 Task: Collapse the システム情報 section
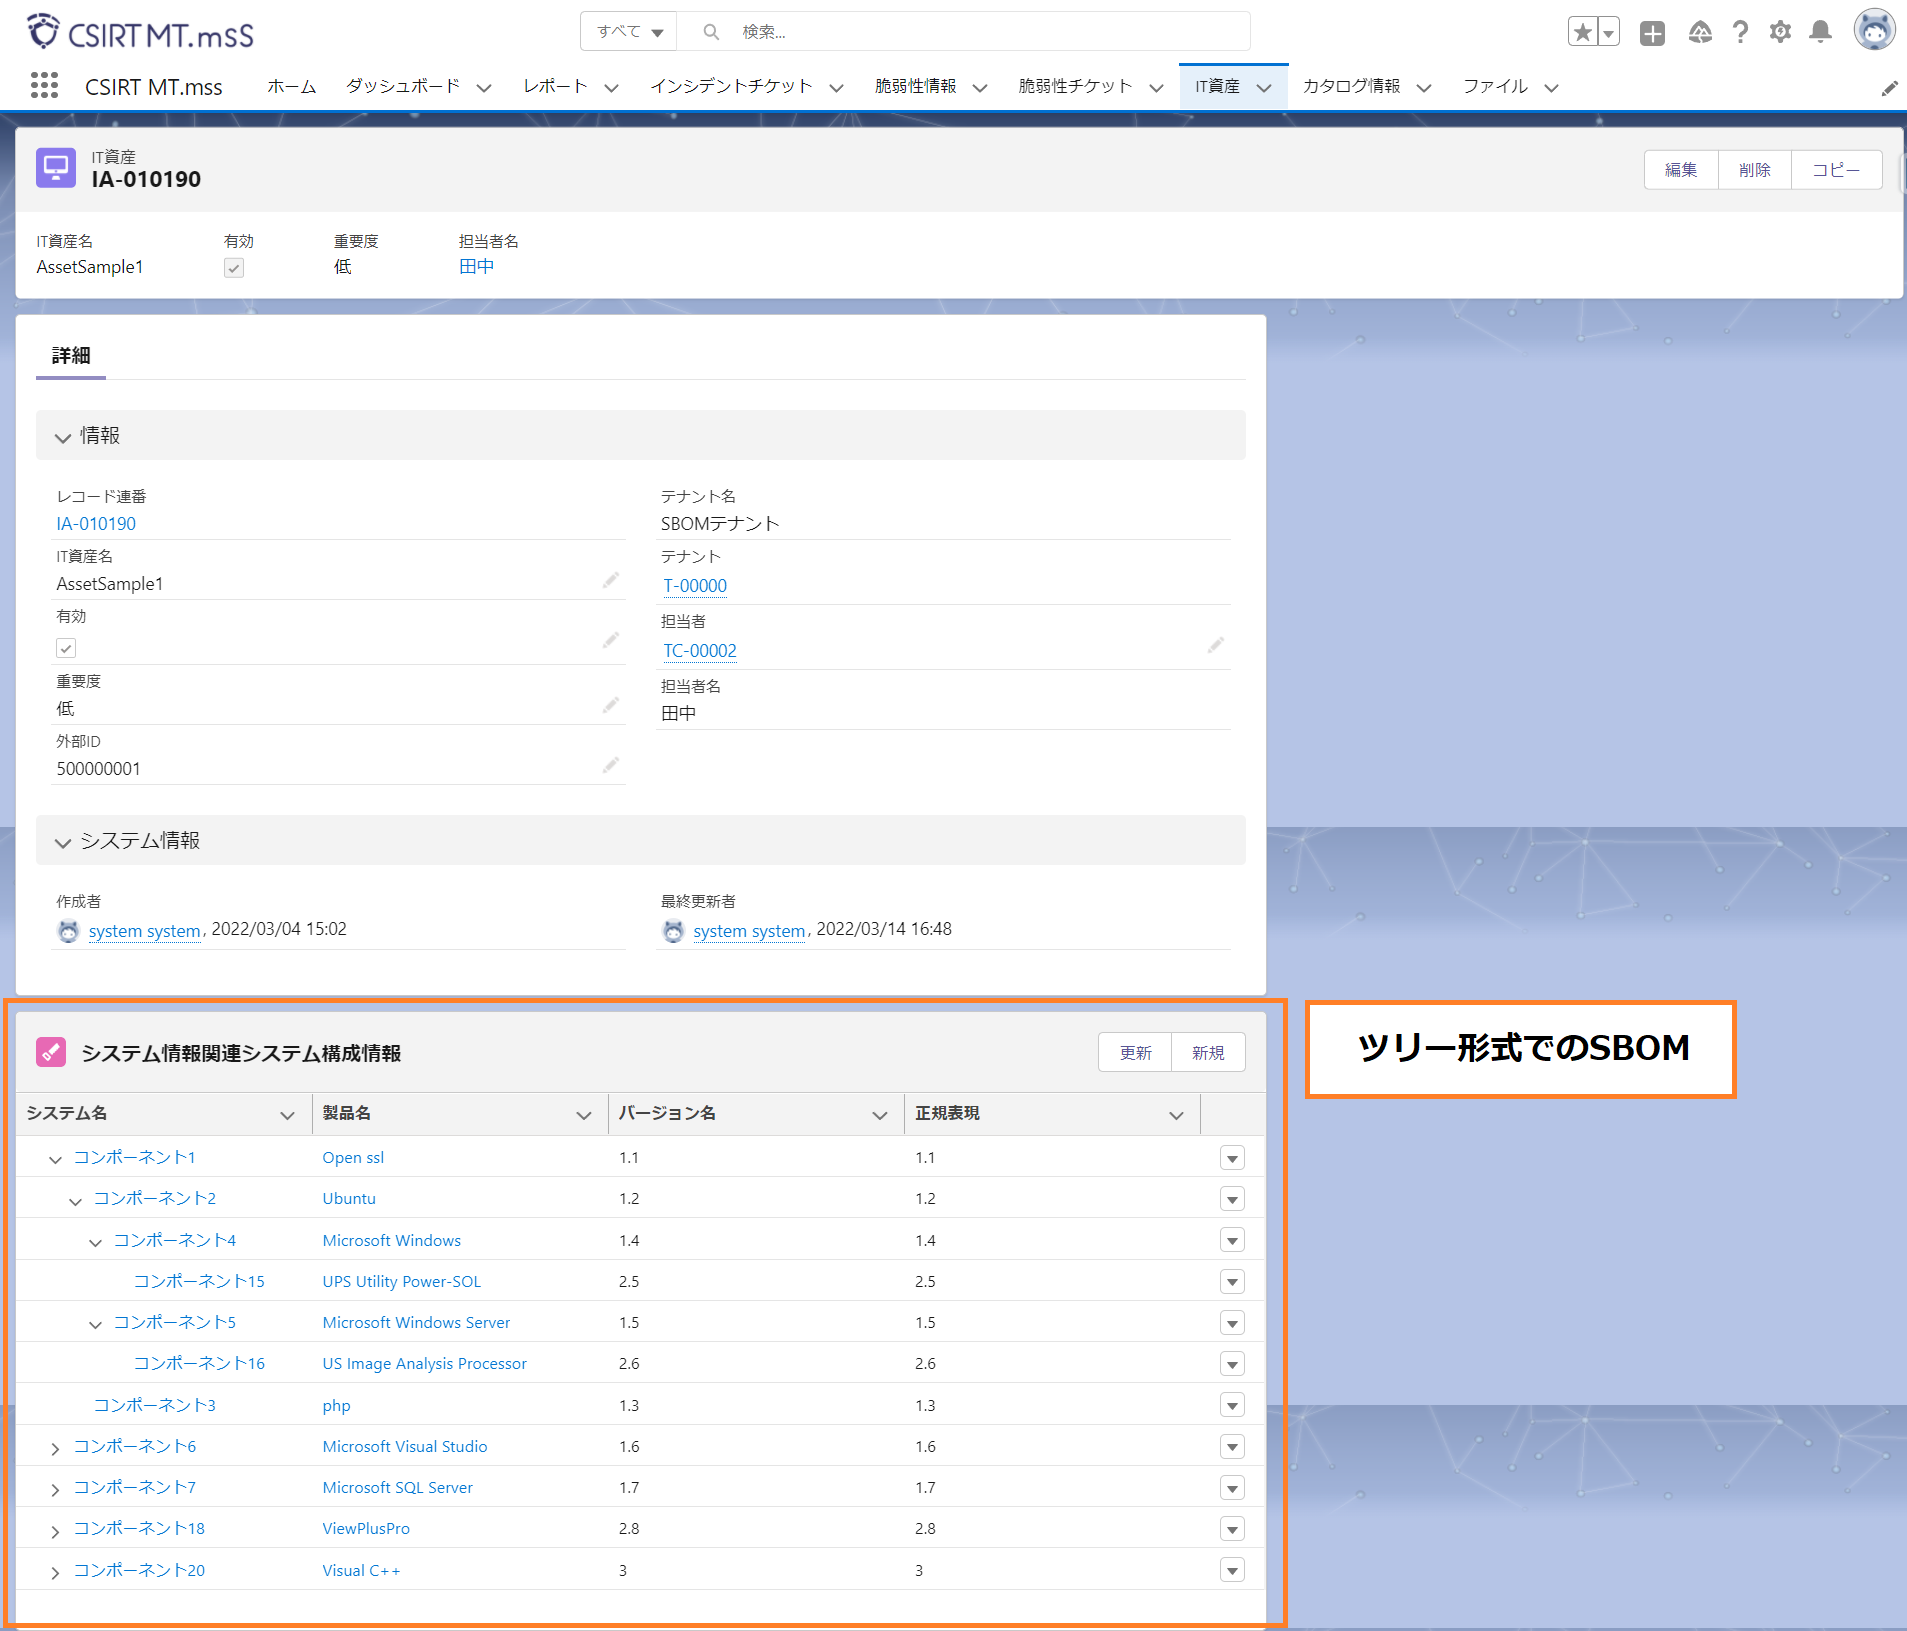pyautogui.click(x=63, y=842)
